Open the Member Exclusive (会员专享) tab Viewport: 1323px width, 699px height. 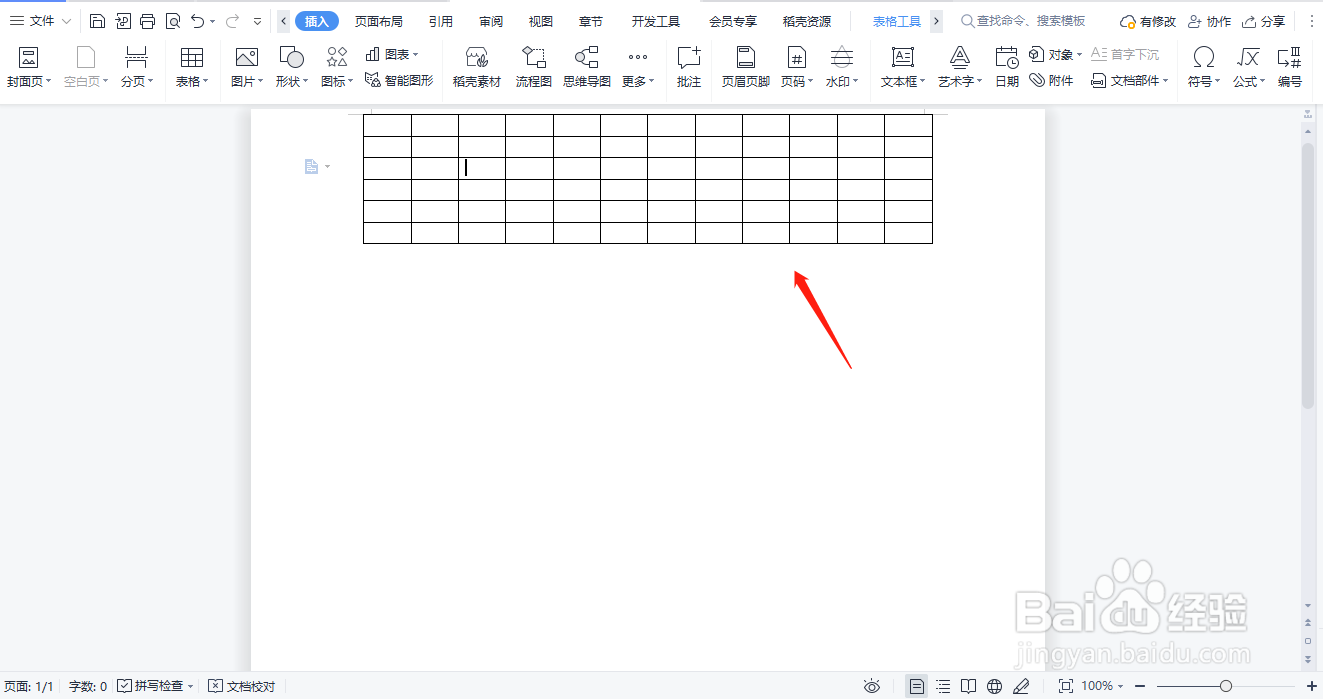(x=733, y=21)
